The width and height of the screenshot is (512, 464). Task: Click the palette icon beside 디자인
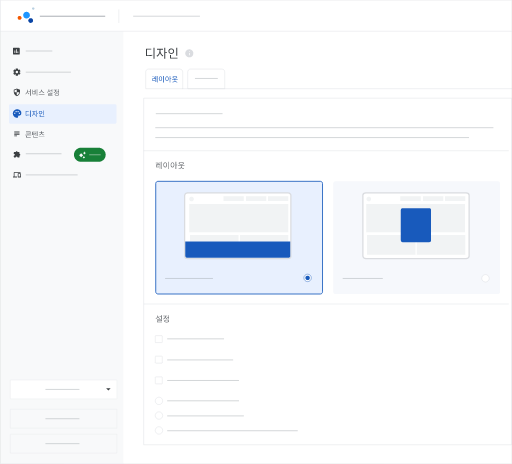[x=17, y=114]
